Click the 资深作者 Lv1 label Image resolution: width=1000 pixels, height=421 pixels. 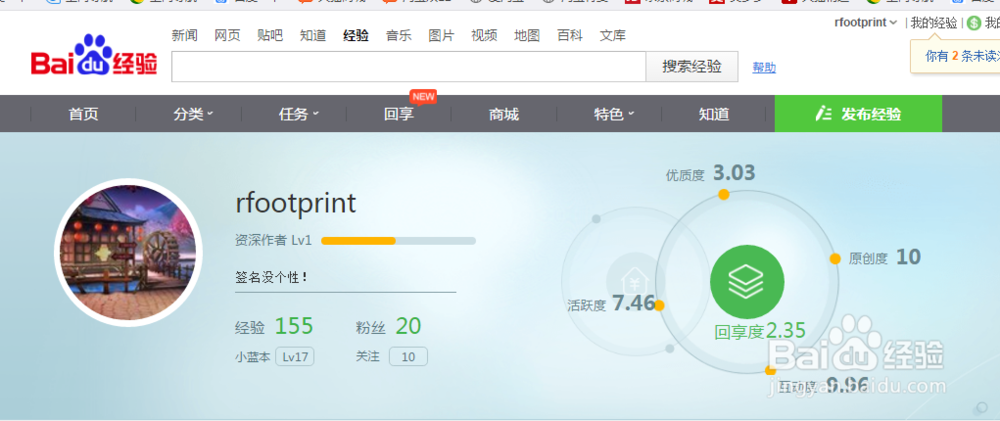click(273, 240)
